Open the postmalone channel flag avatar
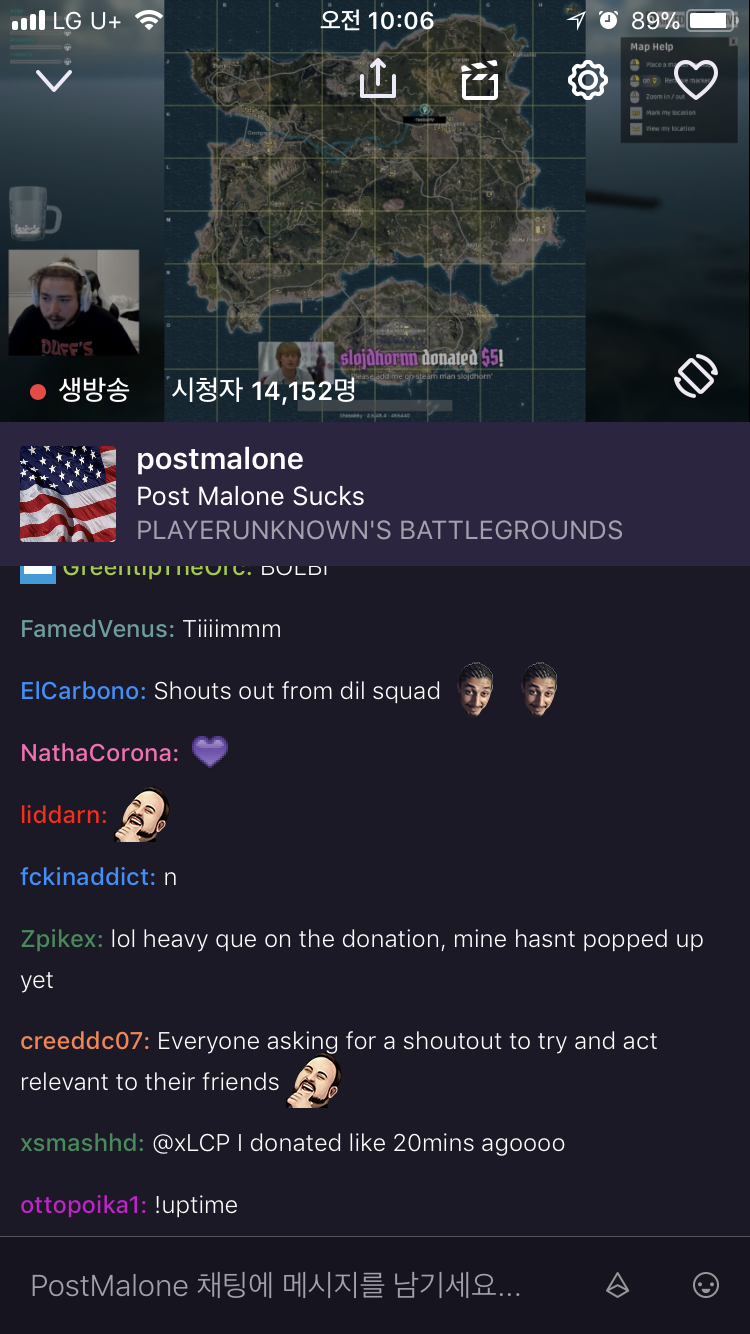 (68, 494)
